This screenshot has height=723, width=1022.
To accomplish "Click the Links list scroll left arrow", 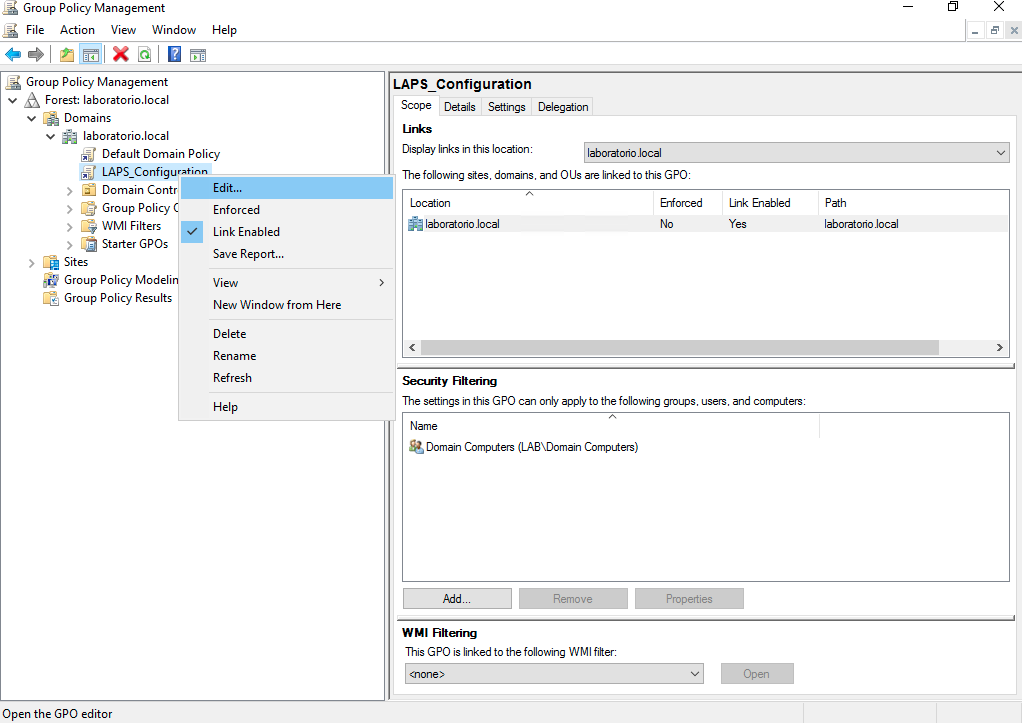I will (412, 347).
